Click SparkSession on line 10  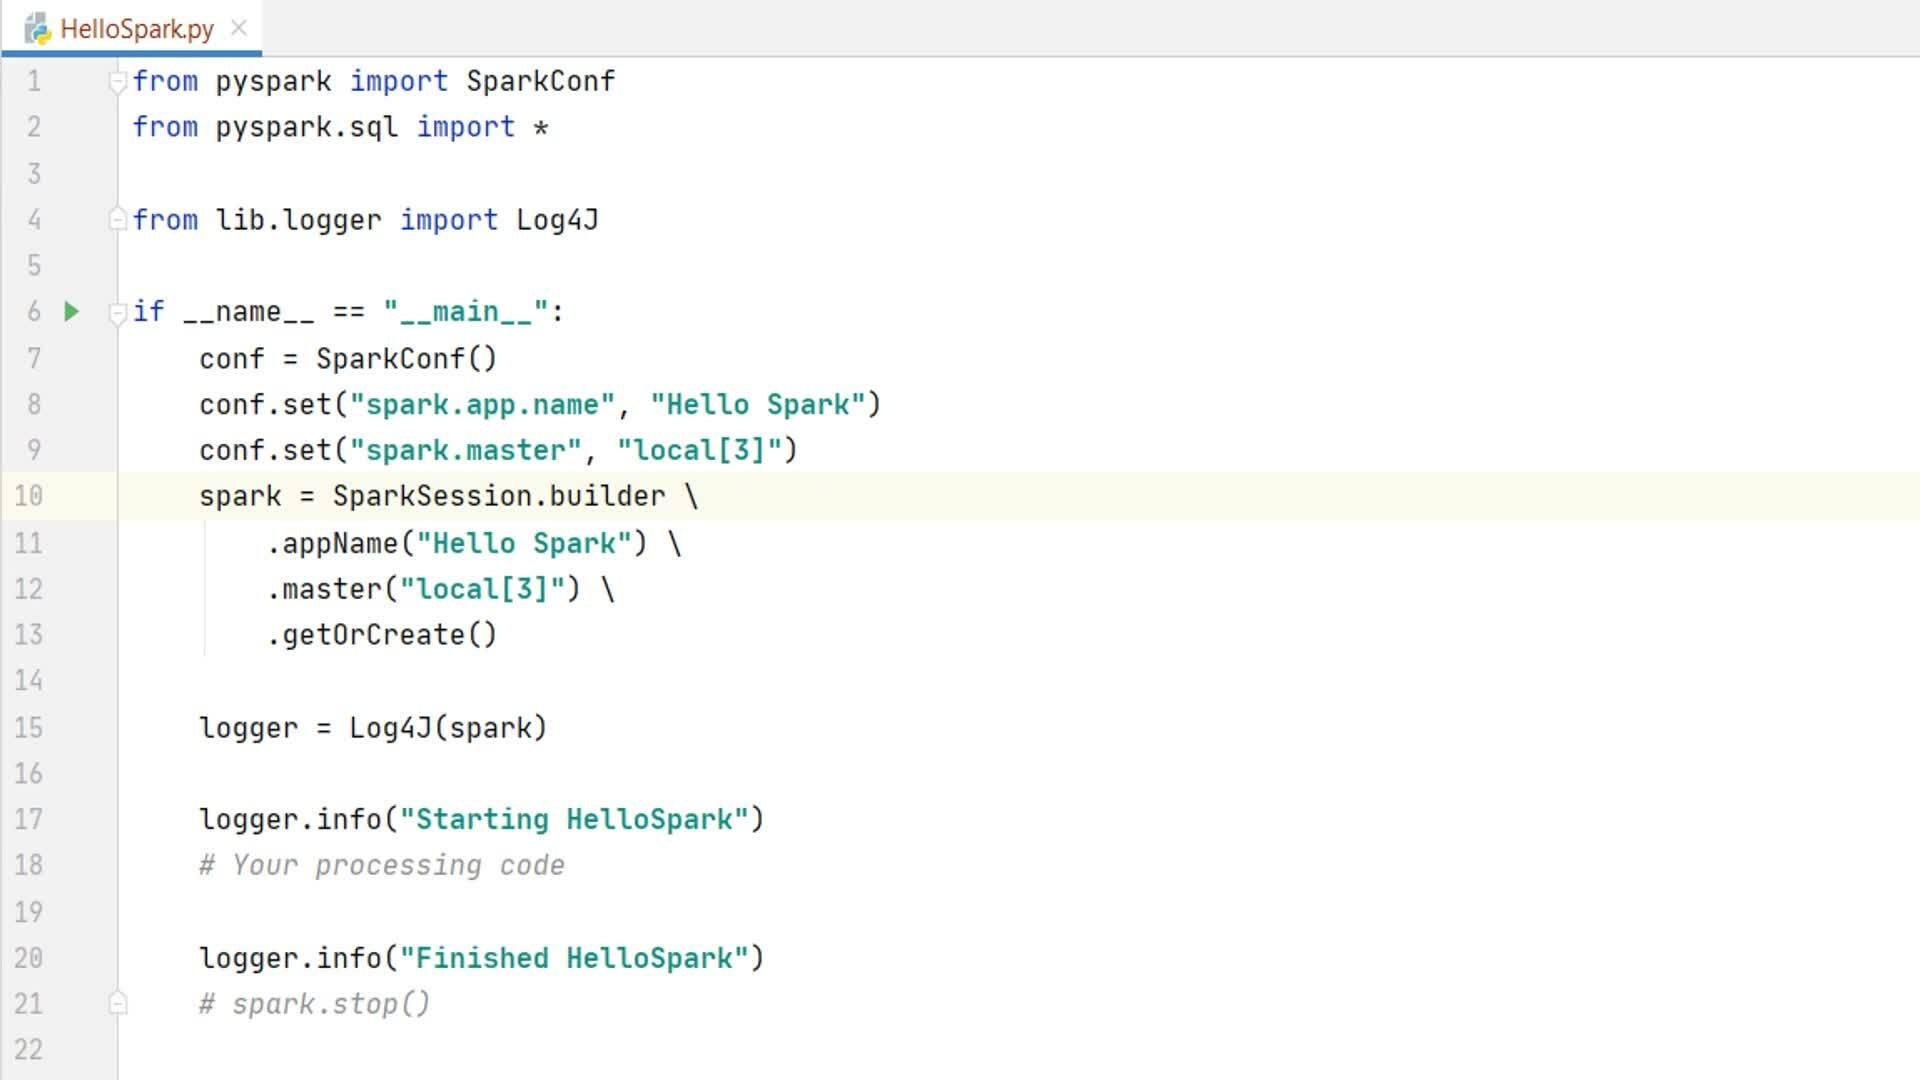coord(432,496)
